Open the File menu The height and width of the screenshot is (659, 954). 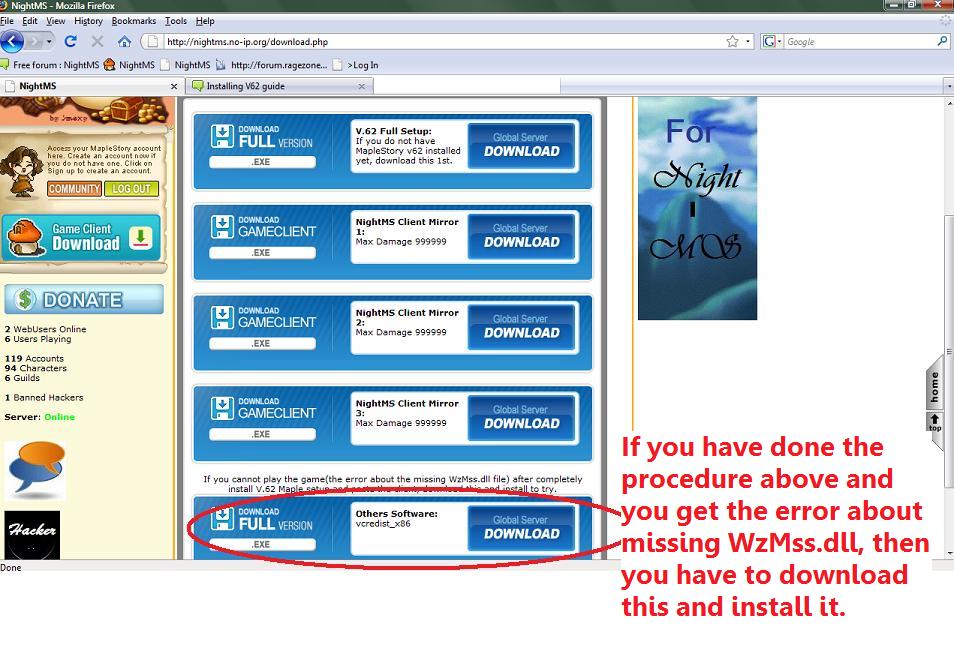7,21
